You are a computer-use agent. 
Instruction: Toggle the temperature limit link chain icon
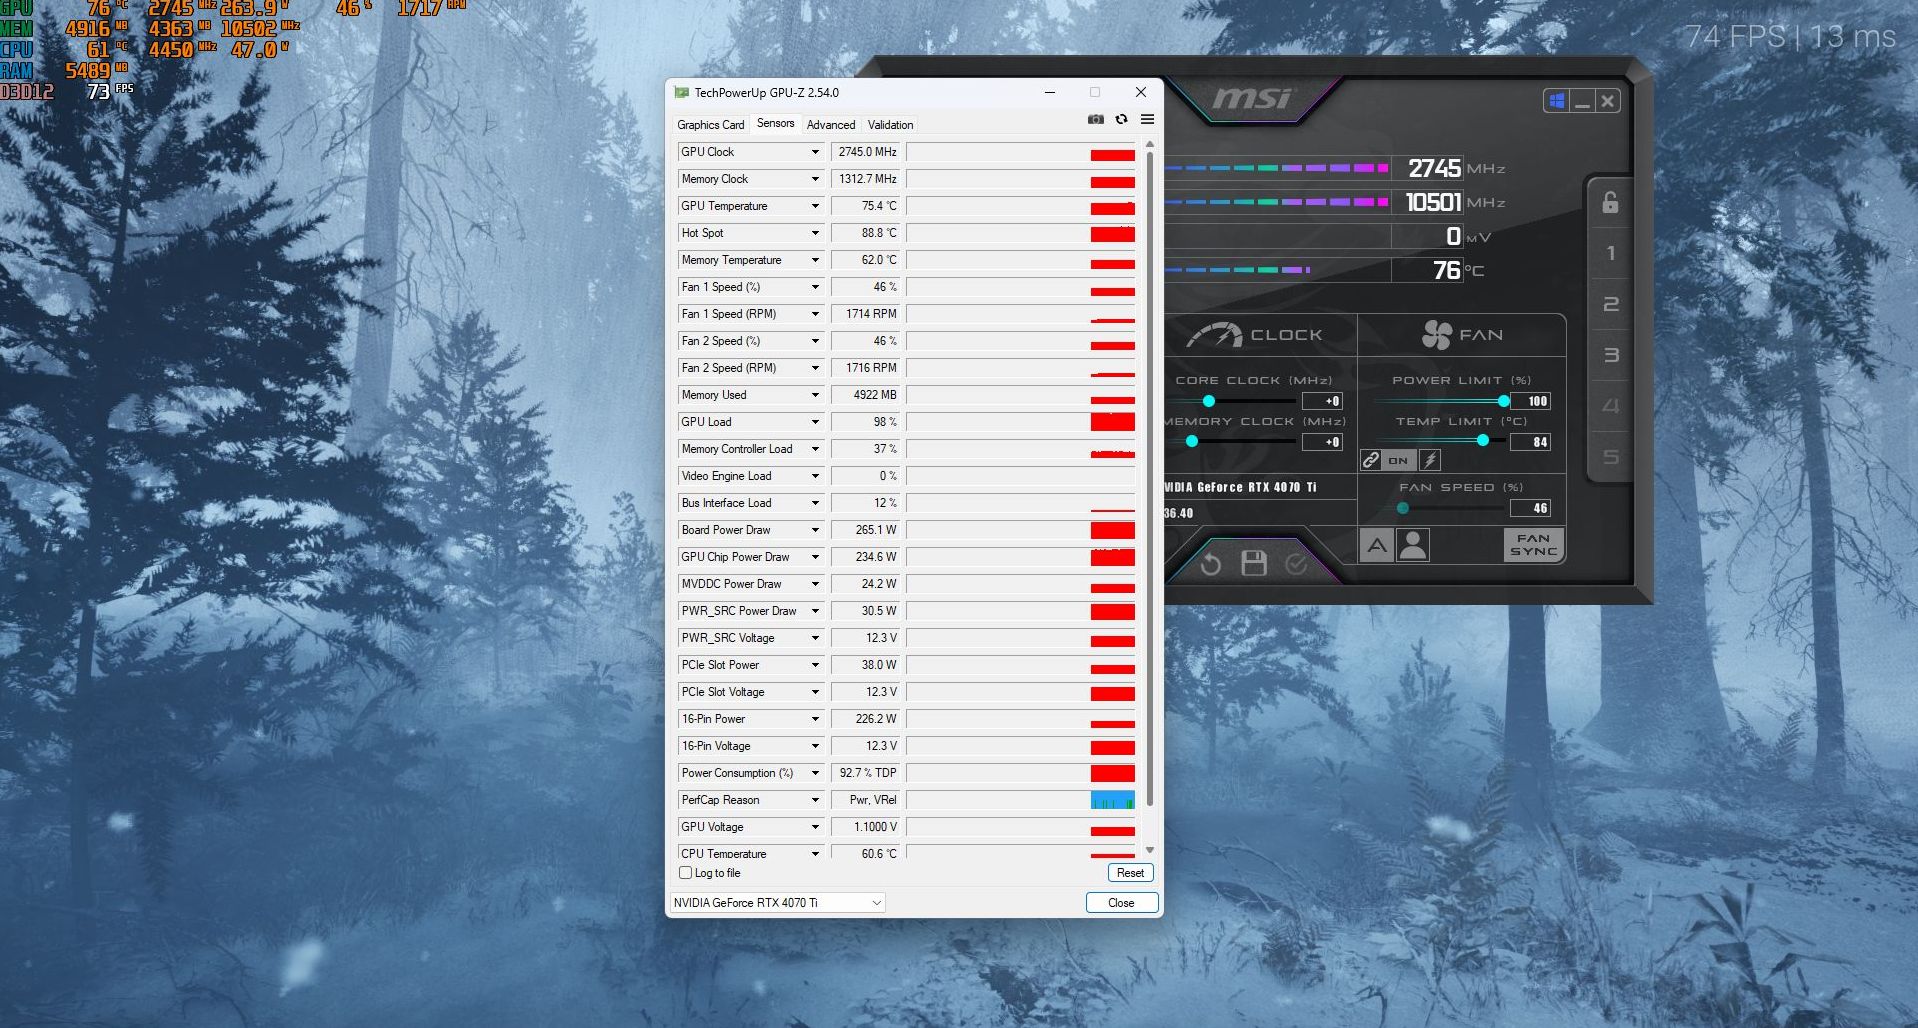click(x=1371, y=460)
